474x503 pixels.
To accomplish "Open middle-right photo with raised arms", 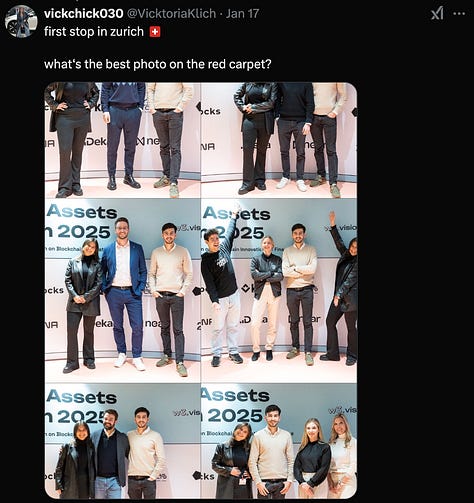I will tap(279, 291).
